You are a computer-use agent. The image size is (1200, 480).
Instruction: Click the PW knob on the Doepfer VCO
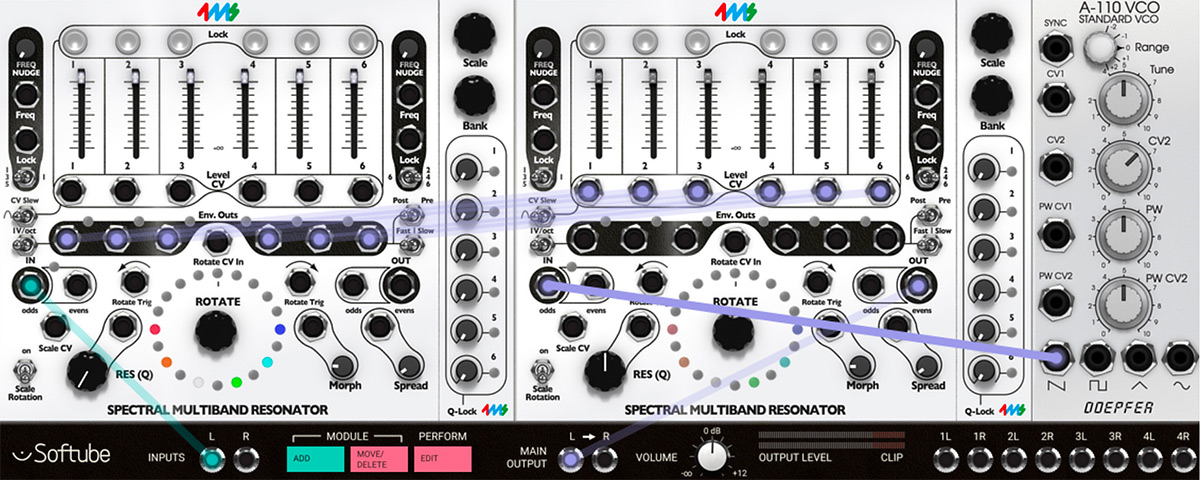click(1123, 236)
